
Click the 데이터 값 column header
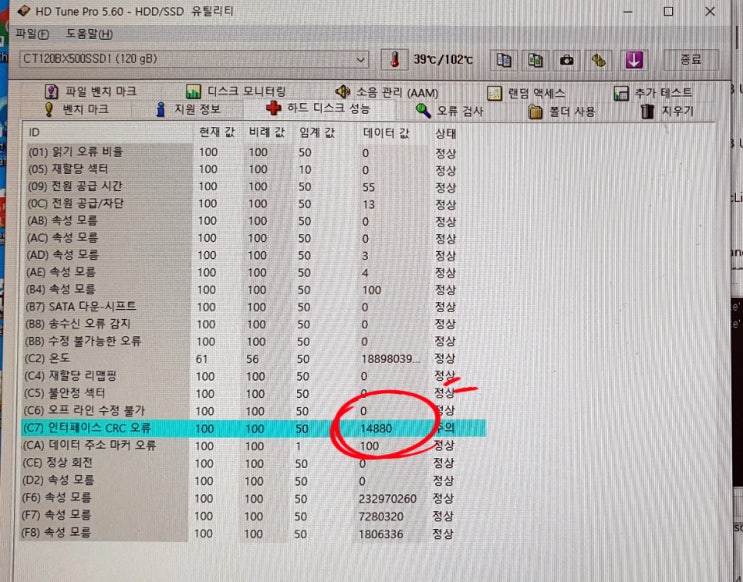[x=385, y=133]
